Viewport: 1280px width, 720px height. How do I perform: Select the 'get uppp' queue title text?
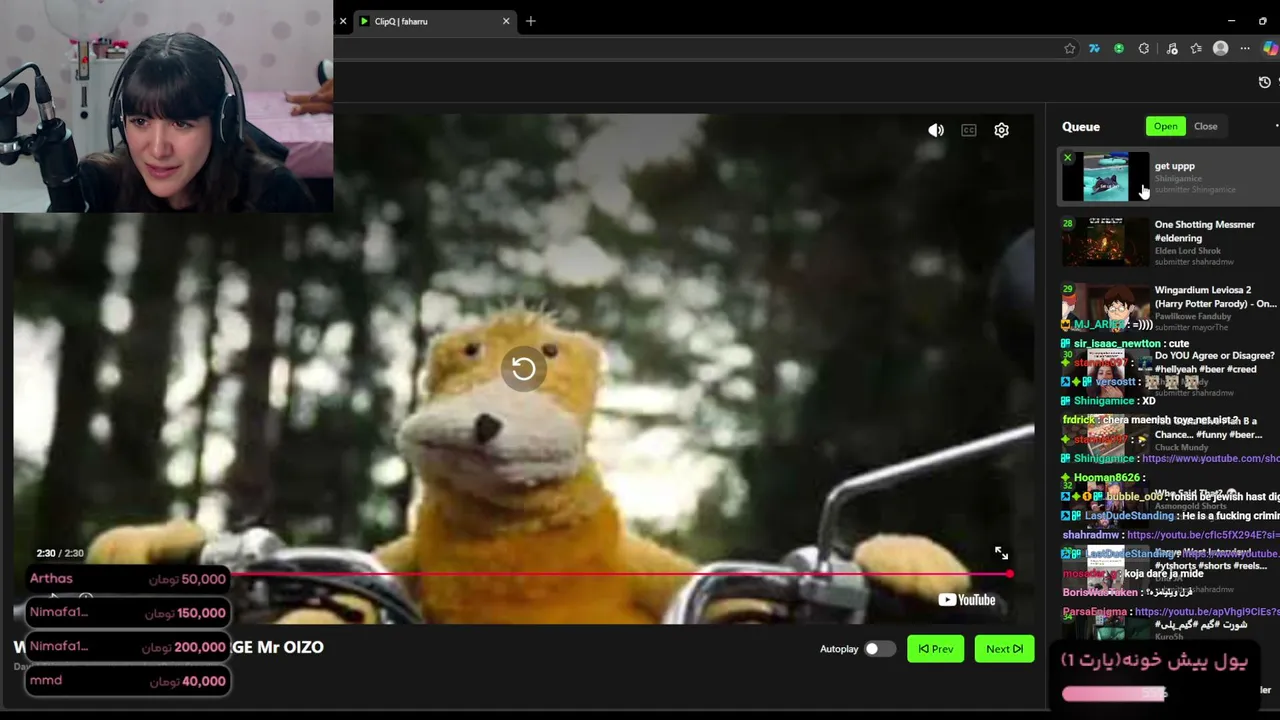click(1175, 166)
